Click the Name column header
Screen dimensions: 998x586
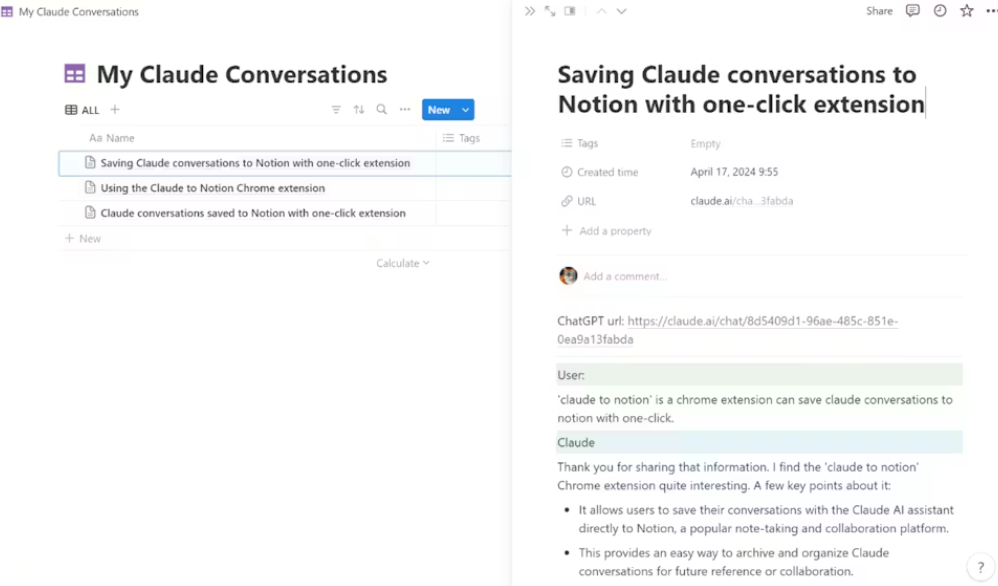click(x=111, y=138)
